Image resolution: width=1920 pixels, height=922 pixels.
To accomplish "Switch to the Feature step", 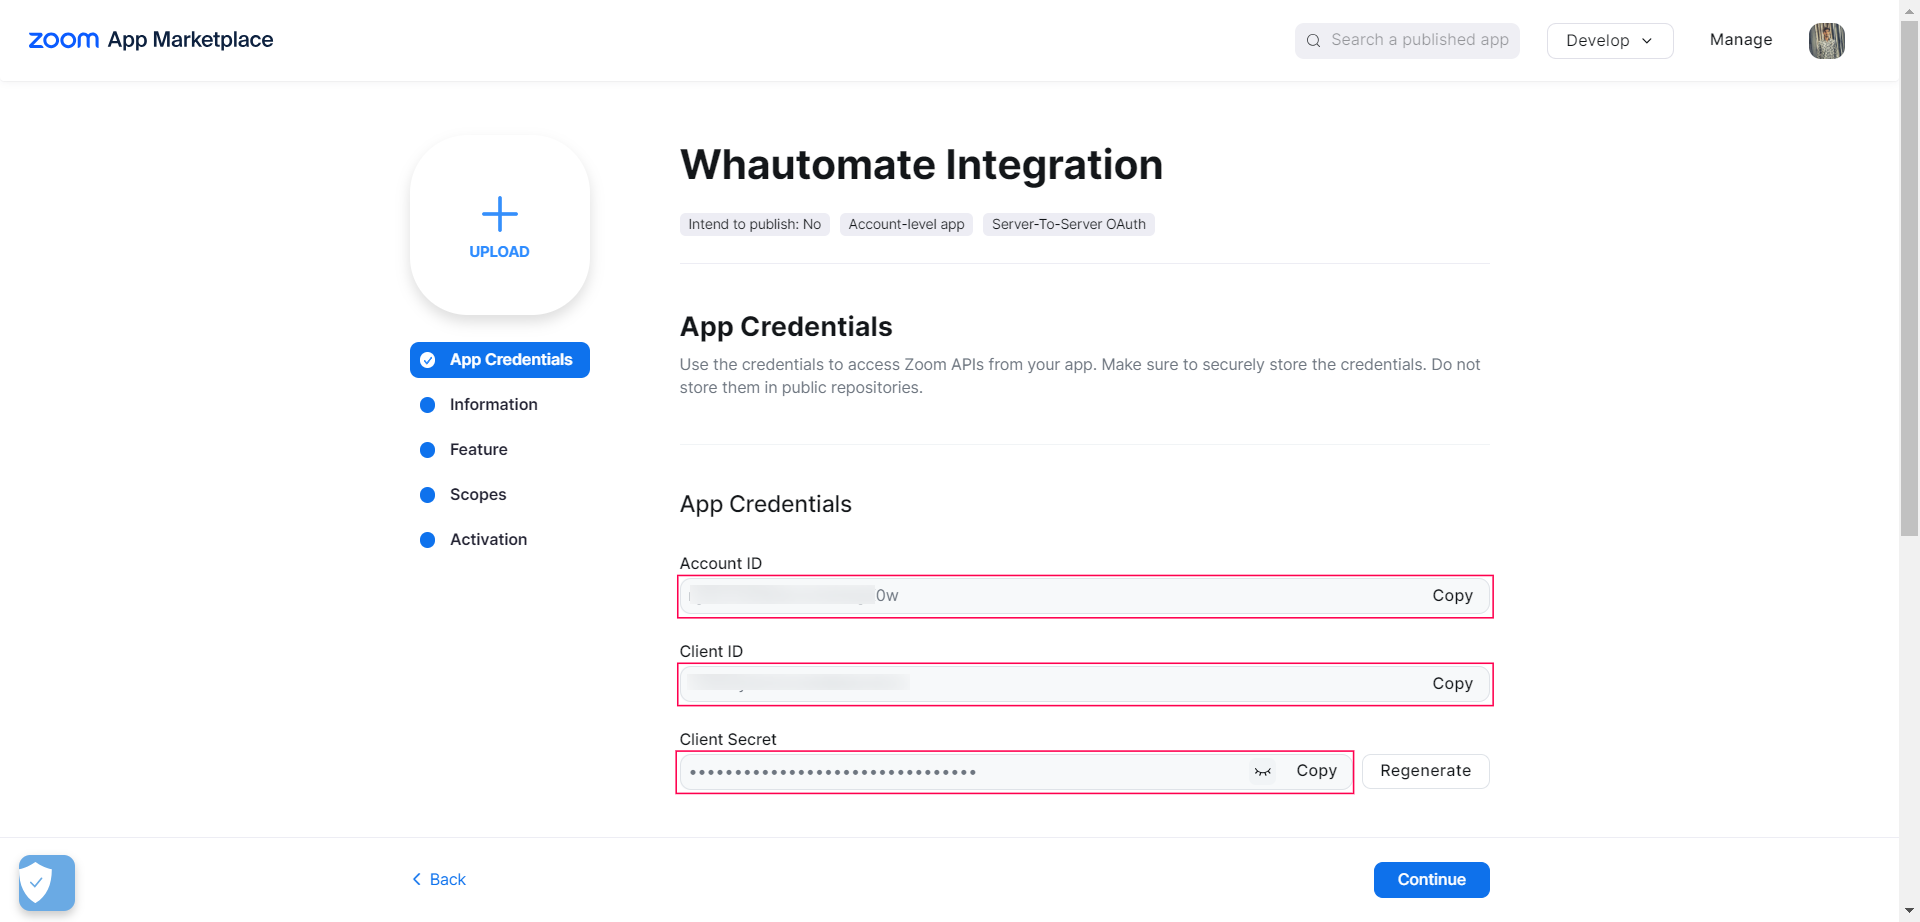I will pos(478,450).
